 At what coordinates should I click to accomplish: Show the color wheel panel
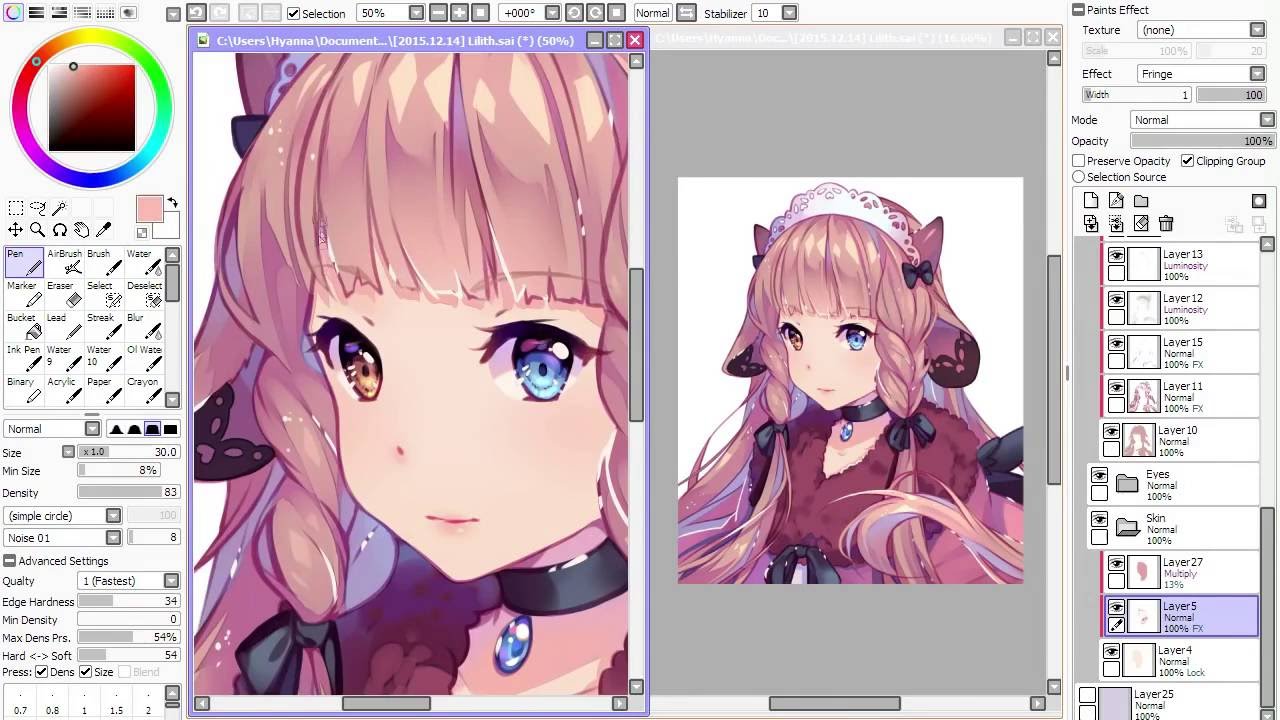click(x=14, y=13)
